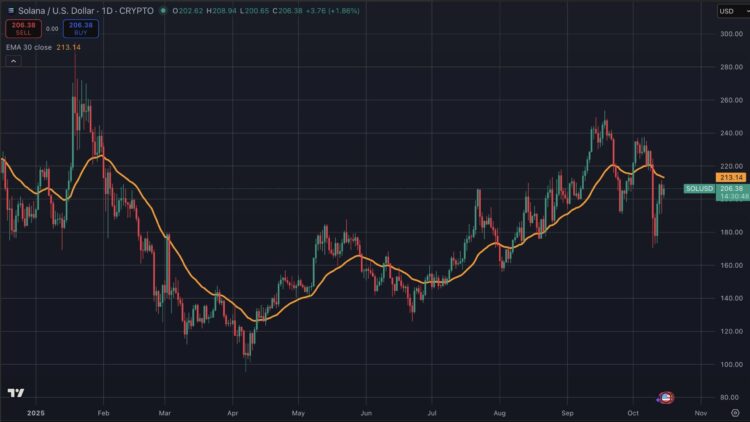
Task: Click the green 206.38 current price label
Action: point(732,188)
